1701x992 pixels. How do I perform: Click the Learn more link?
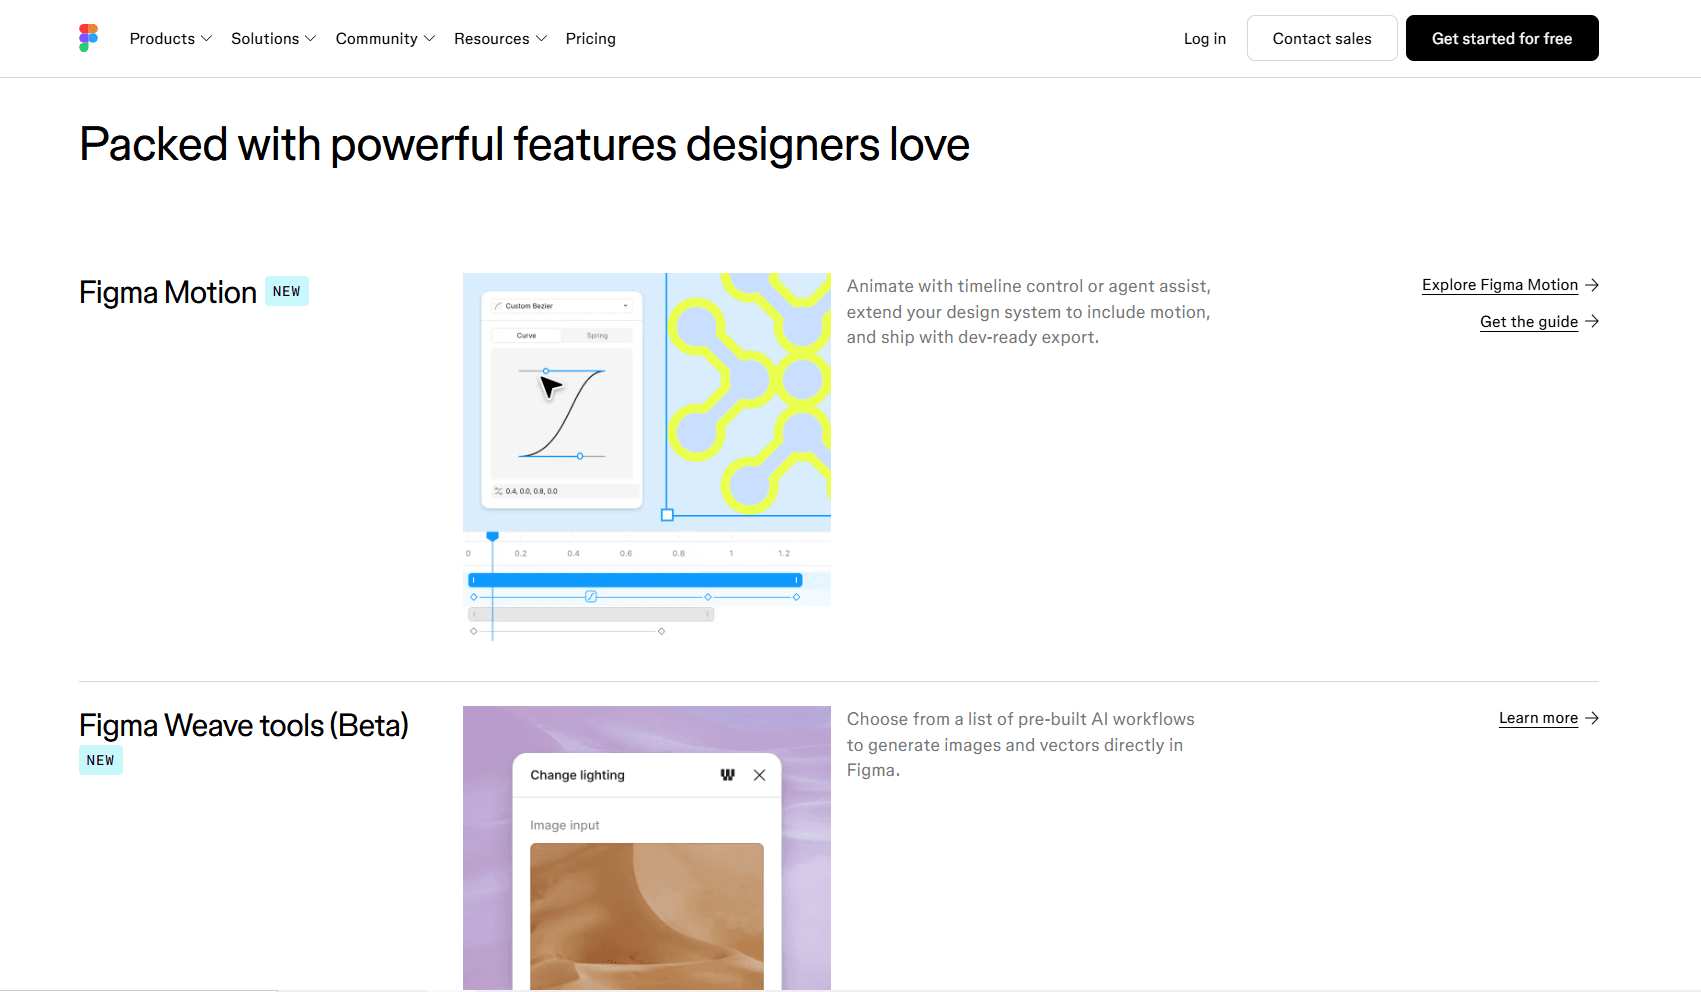(1537, 718)
